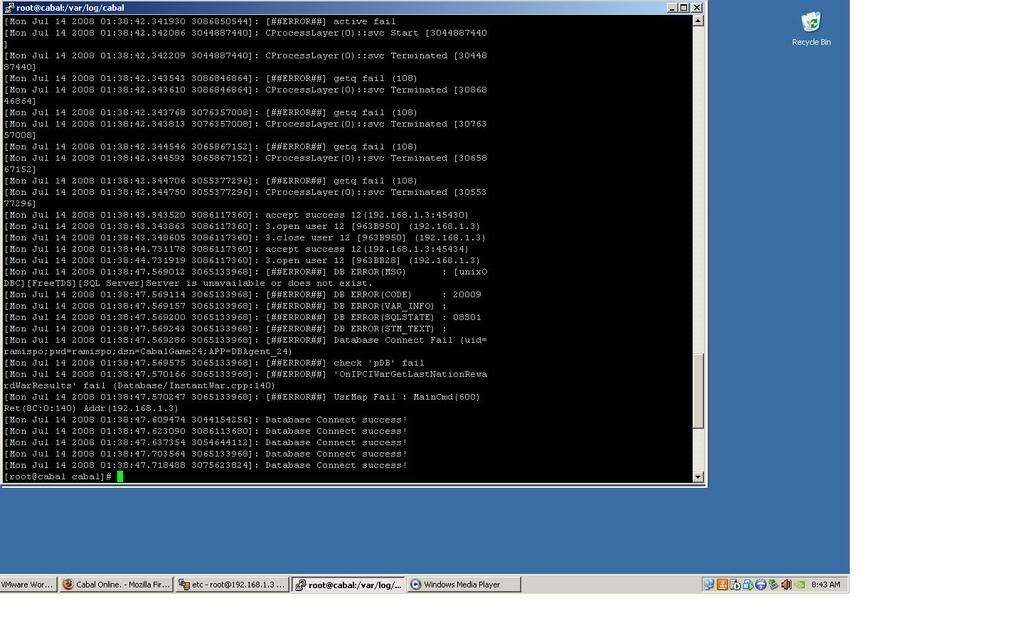Click the green cursor at the shell prompt

[120, 477]
